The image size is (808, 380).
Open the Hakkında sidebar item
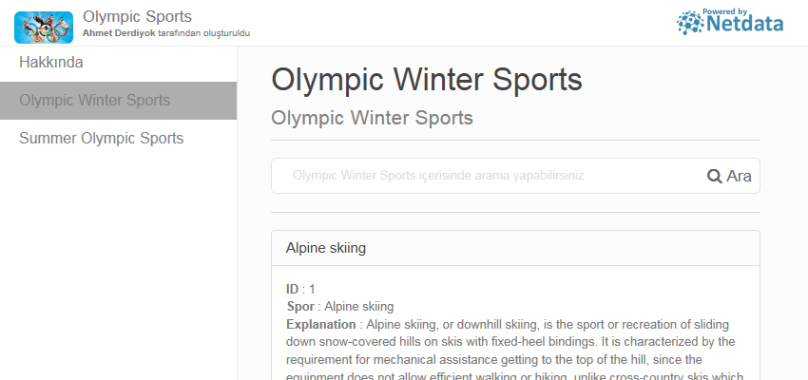(118, 63)
